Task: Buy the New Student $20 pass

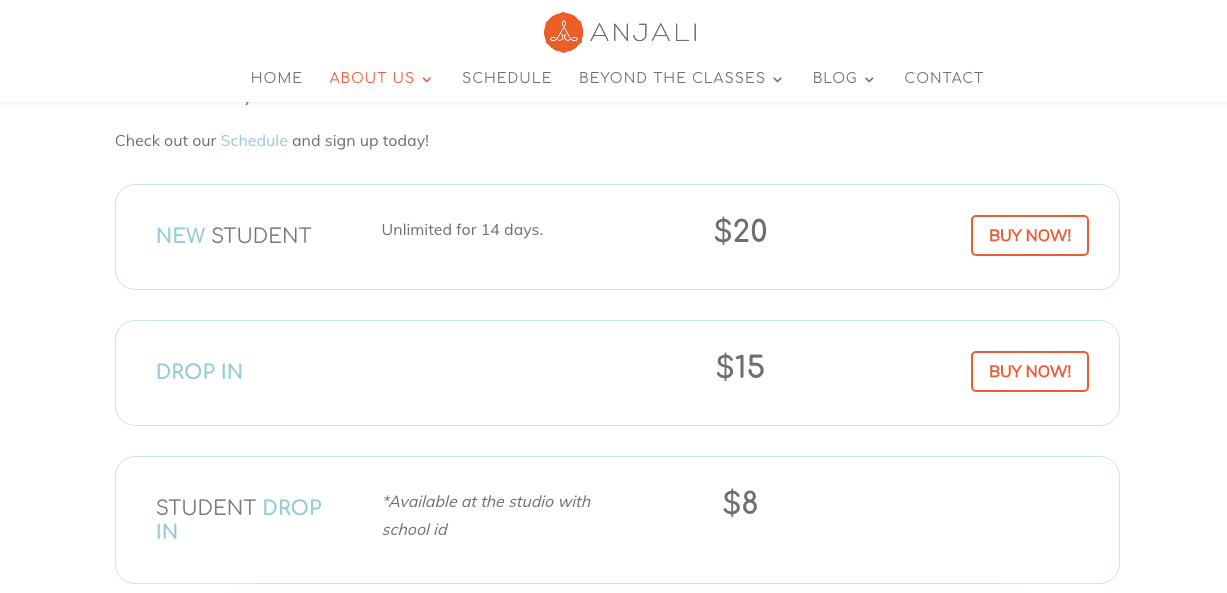Action: [x=1030, y=235]
